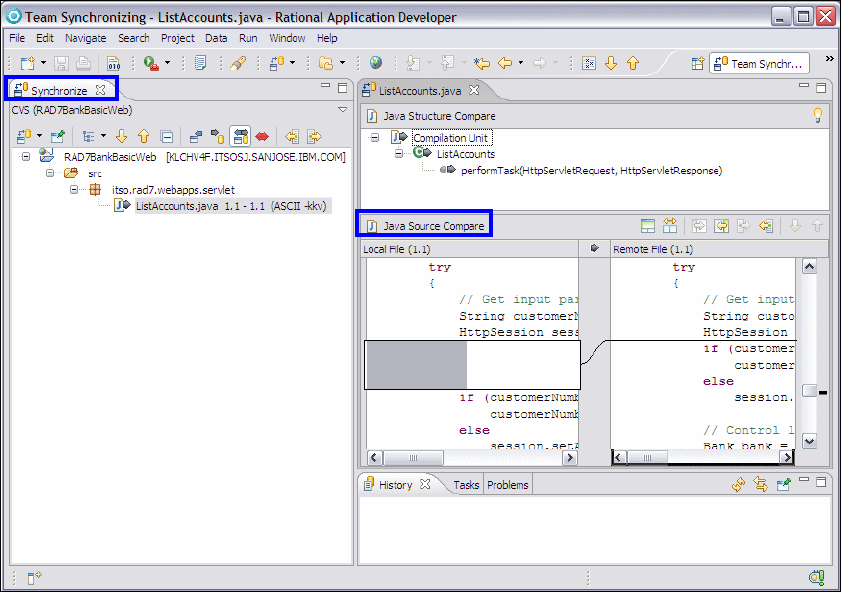Click the Open Perspective icon
The width and height of the screenshot is (841, 592).
[698, 63]
